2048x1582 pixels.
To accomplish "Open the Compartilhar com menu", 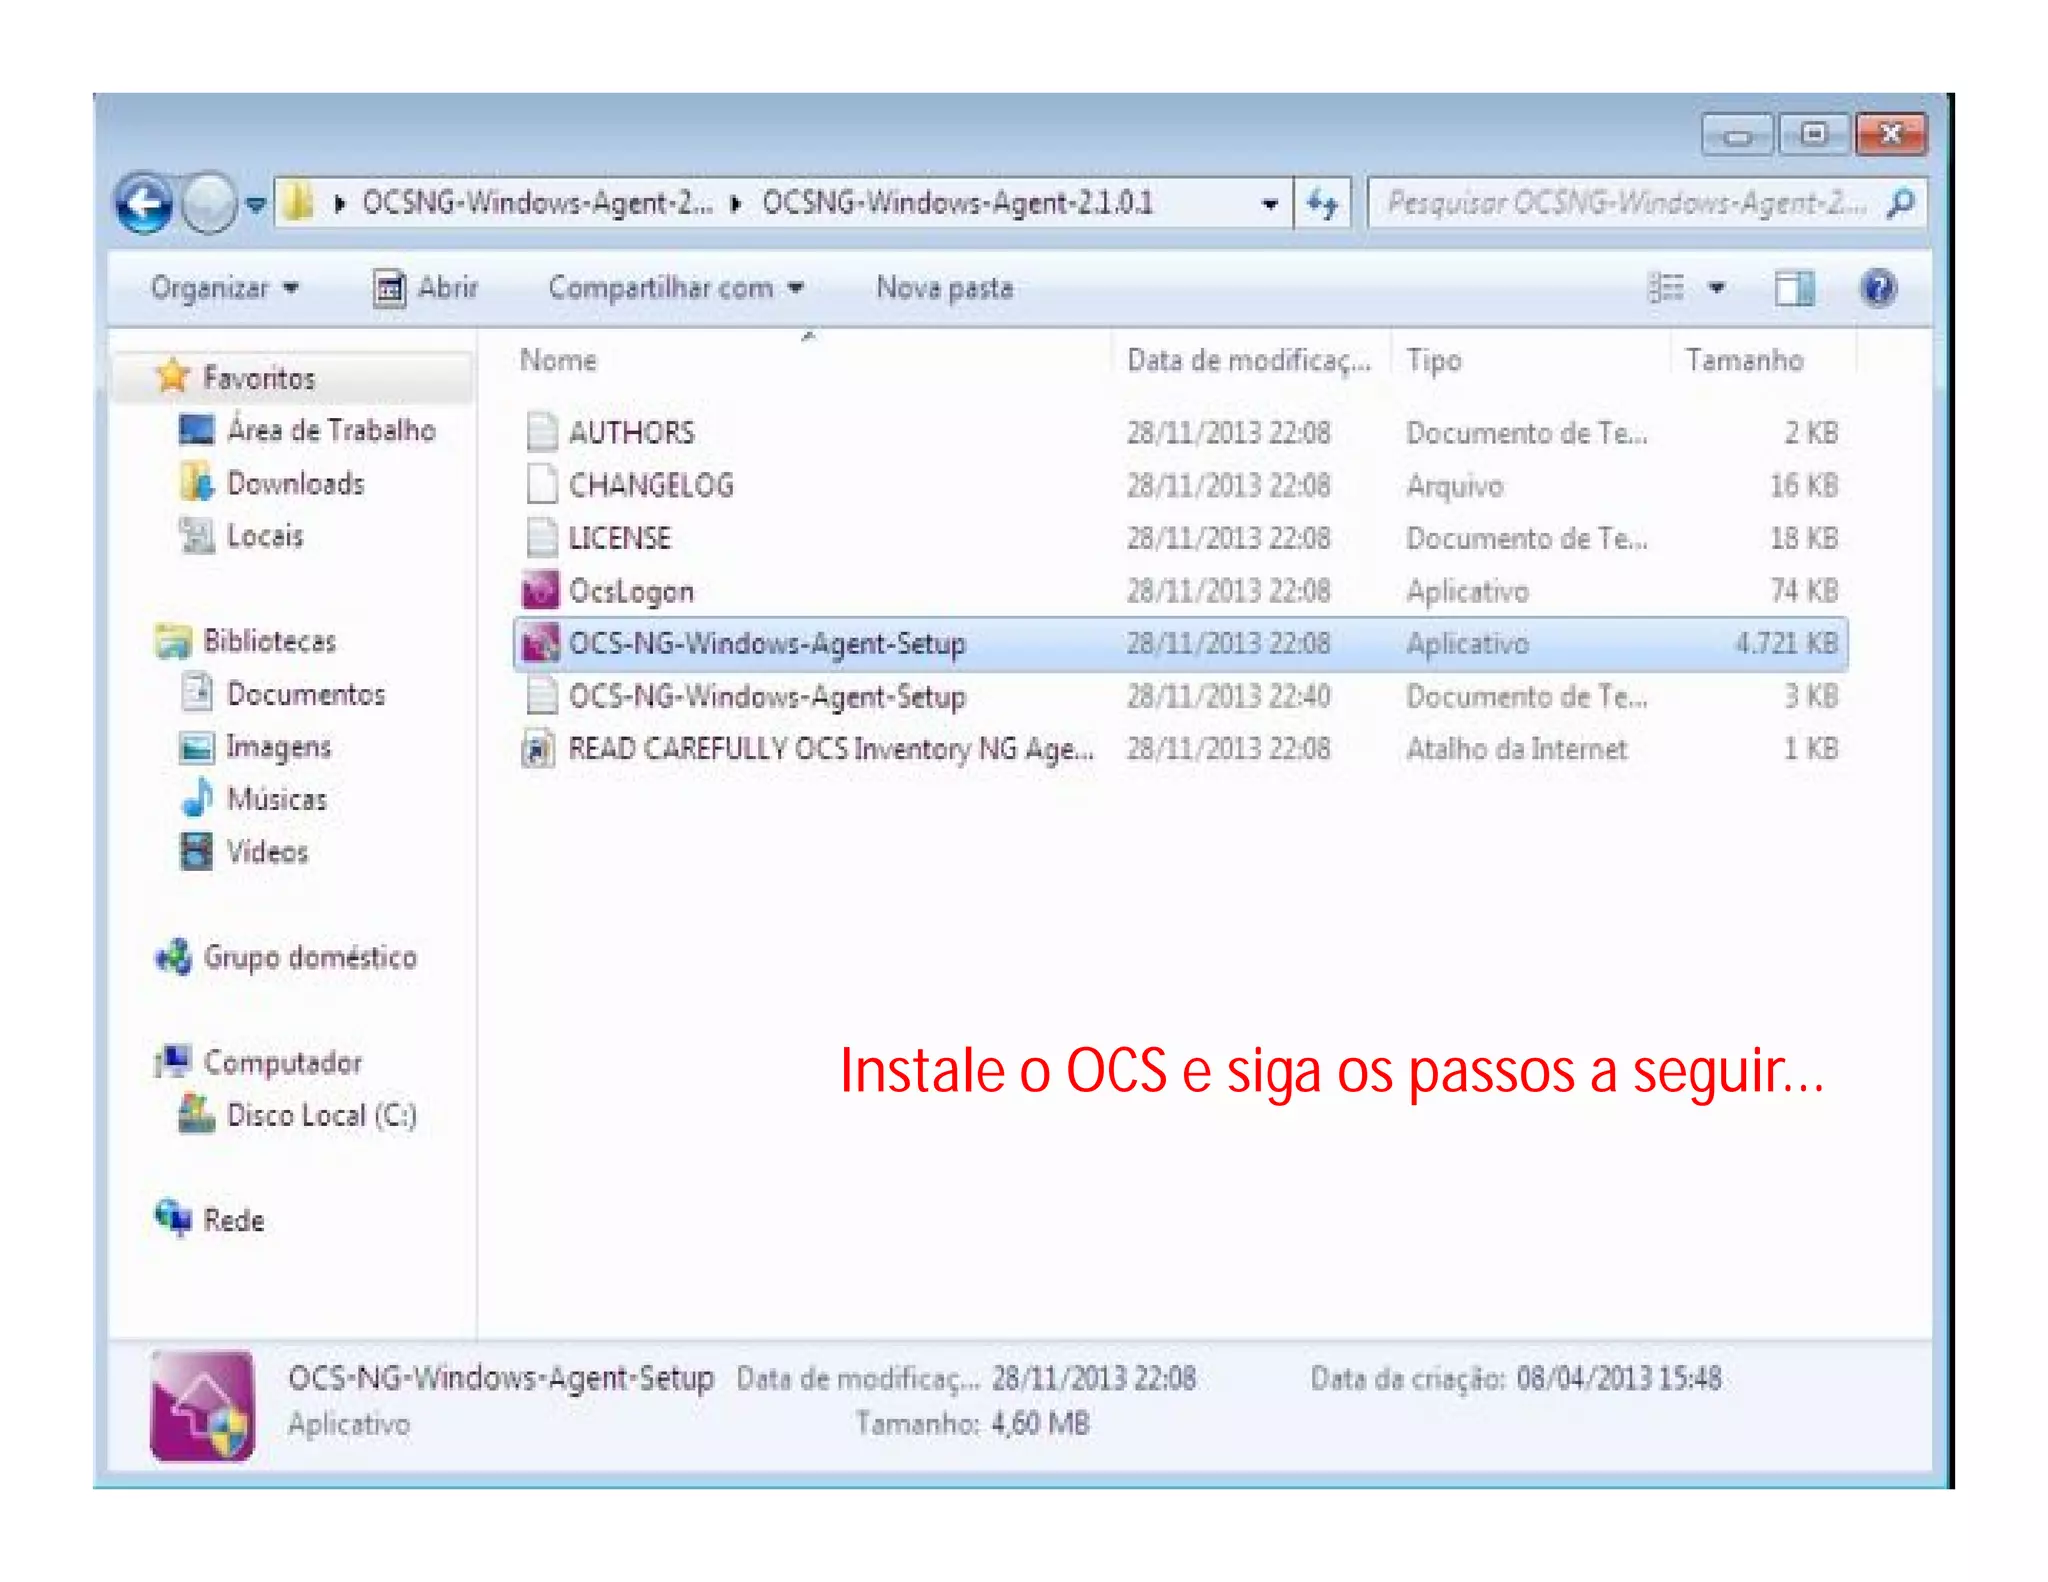I will 676,288.
